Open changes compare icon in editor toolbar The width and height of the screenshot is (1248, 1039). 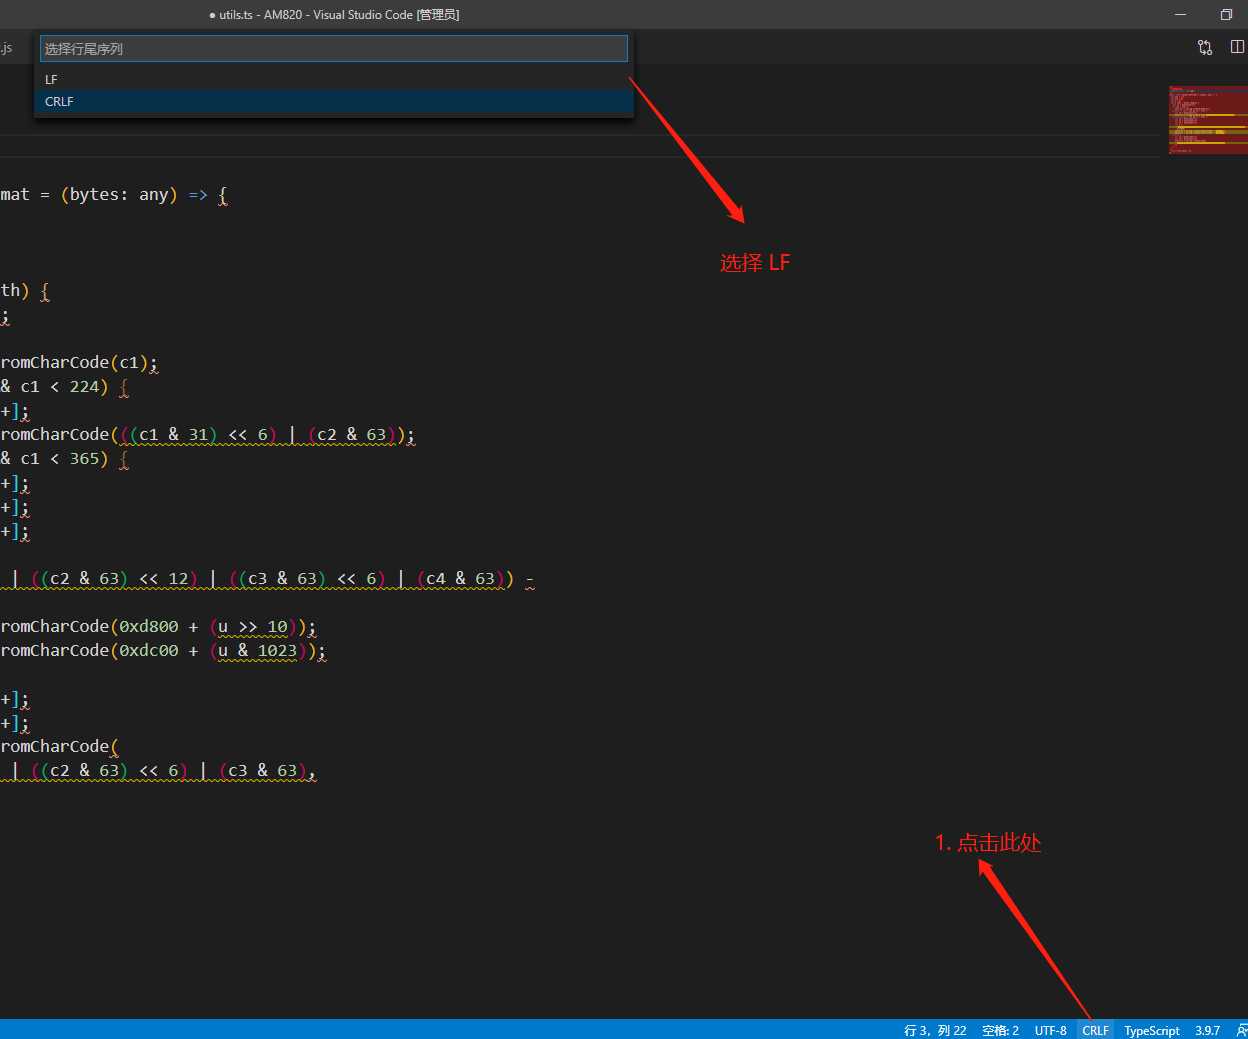click(x=1205, y=47)
